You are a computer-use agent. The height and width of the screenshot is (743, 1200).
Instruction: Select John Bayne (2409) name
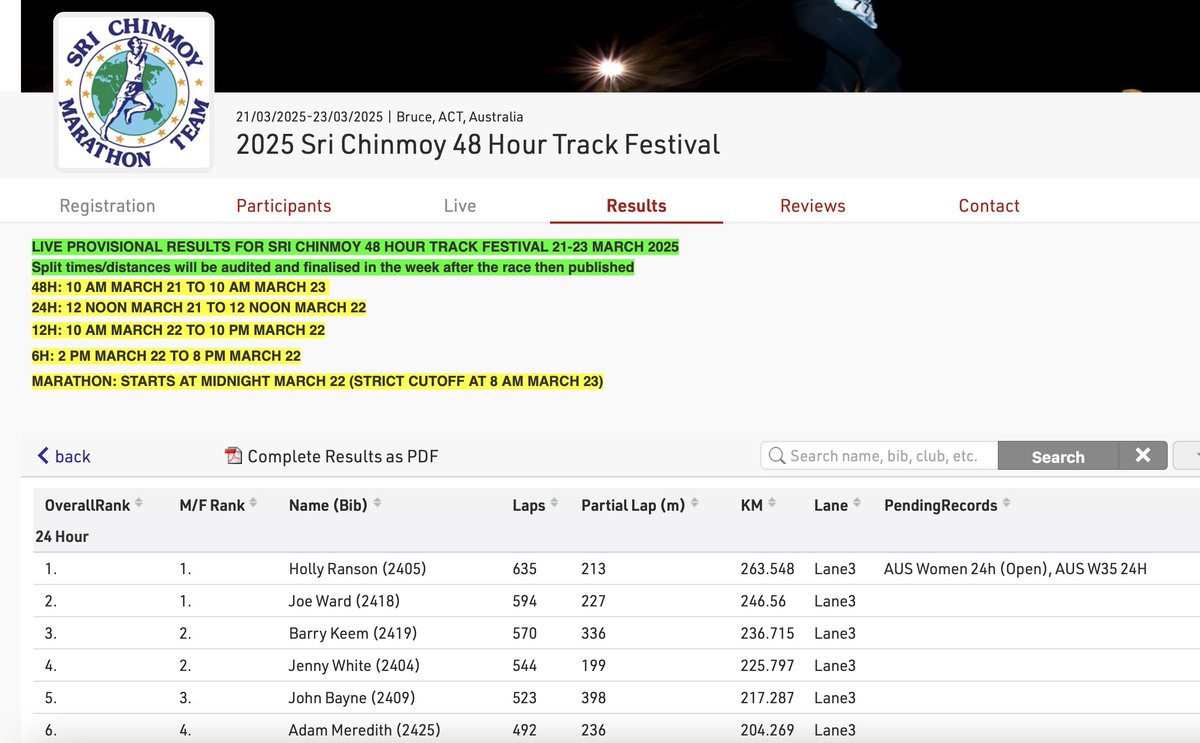352,697
